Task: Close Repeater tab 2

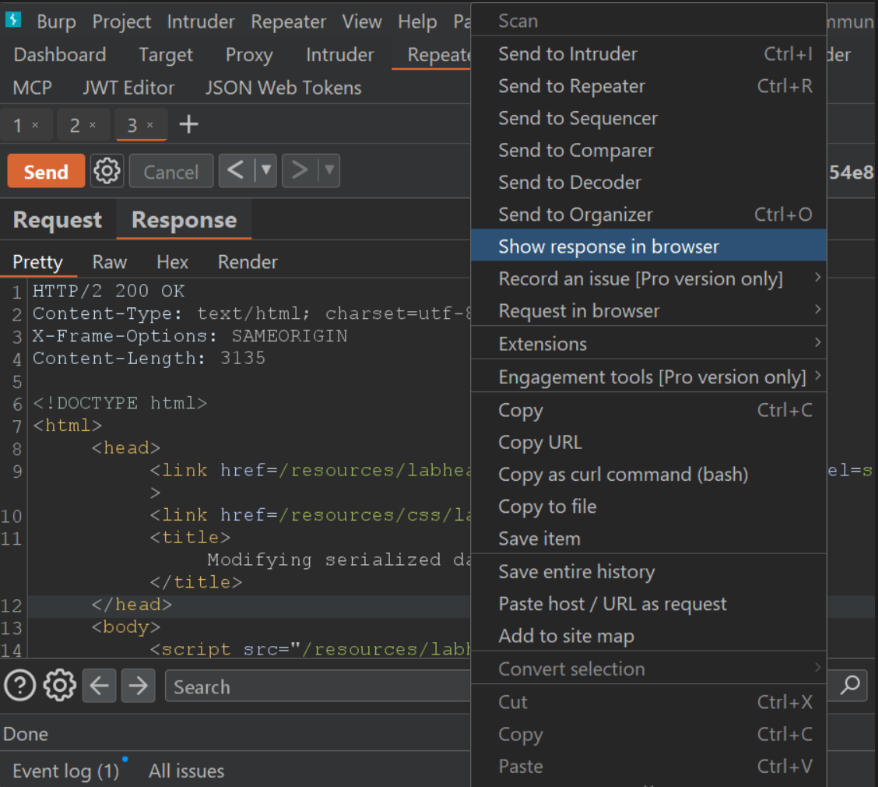Action: [92, 125]
